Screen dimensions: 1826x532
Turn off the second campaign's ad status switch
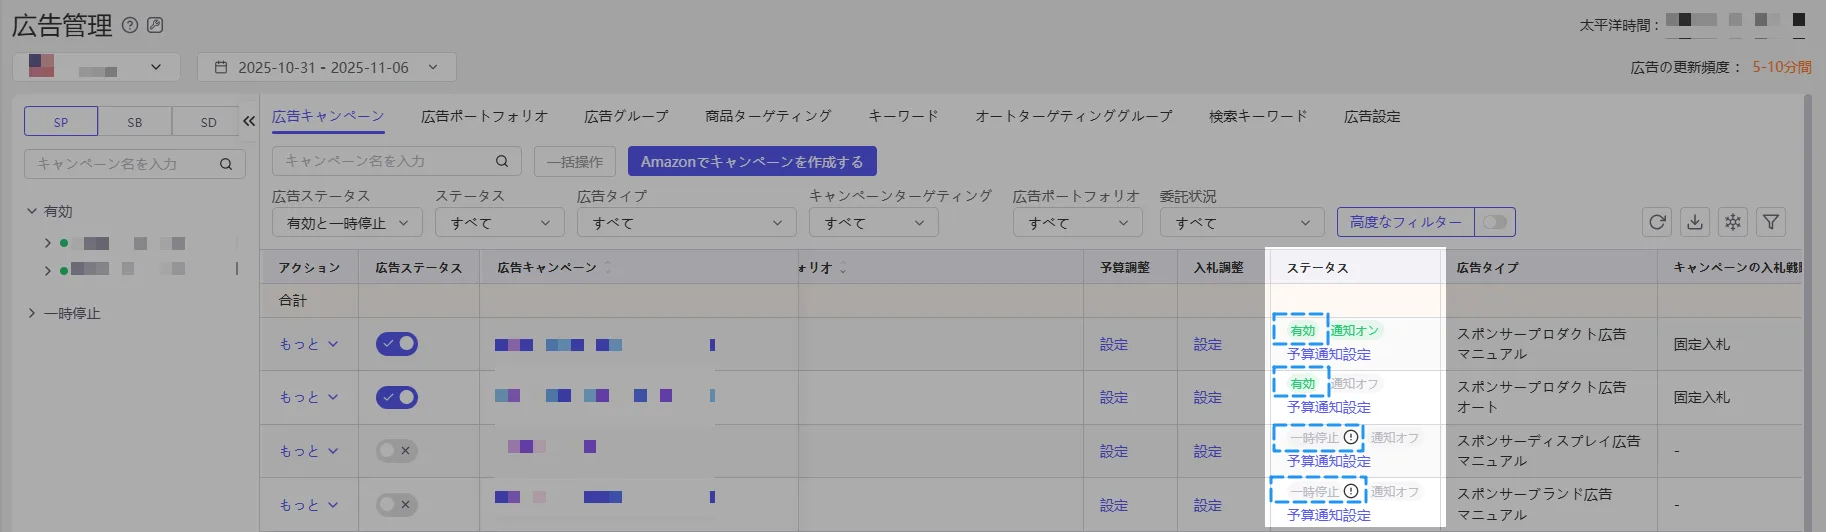(x=397, y=397)
